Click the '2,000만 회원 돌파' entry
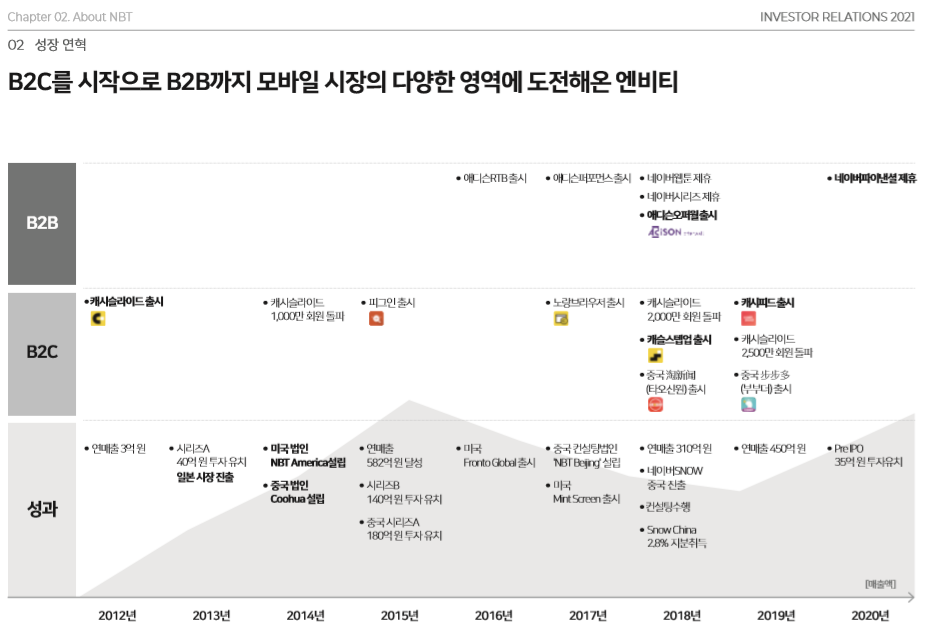Screen dimensions: 925x642 click(x=684, y=317)
